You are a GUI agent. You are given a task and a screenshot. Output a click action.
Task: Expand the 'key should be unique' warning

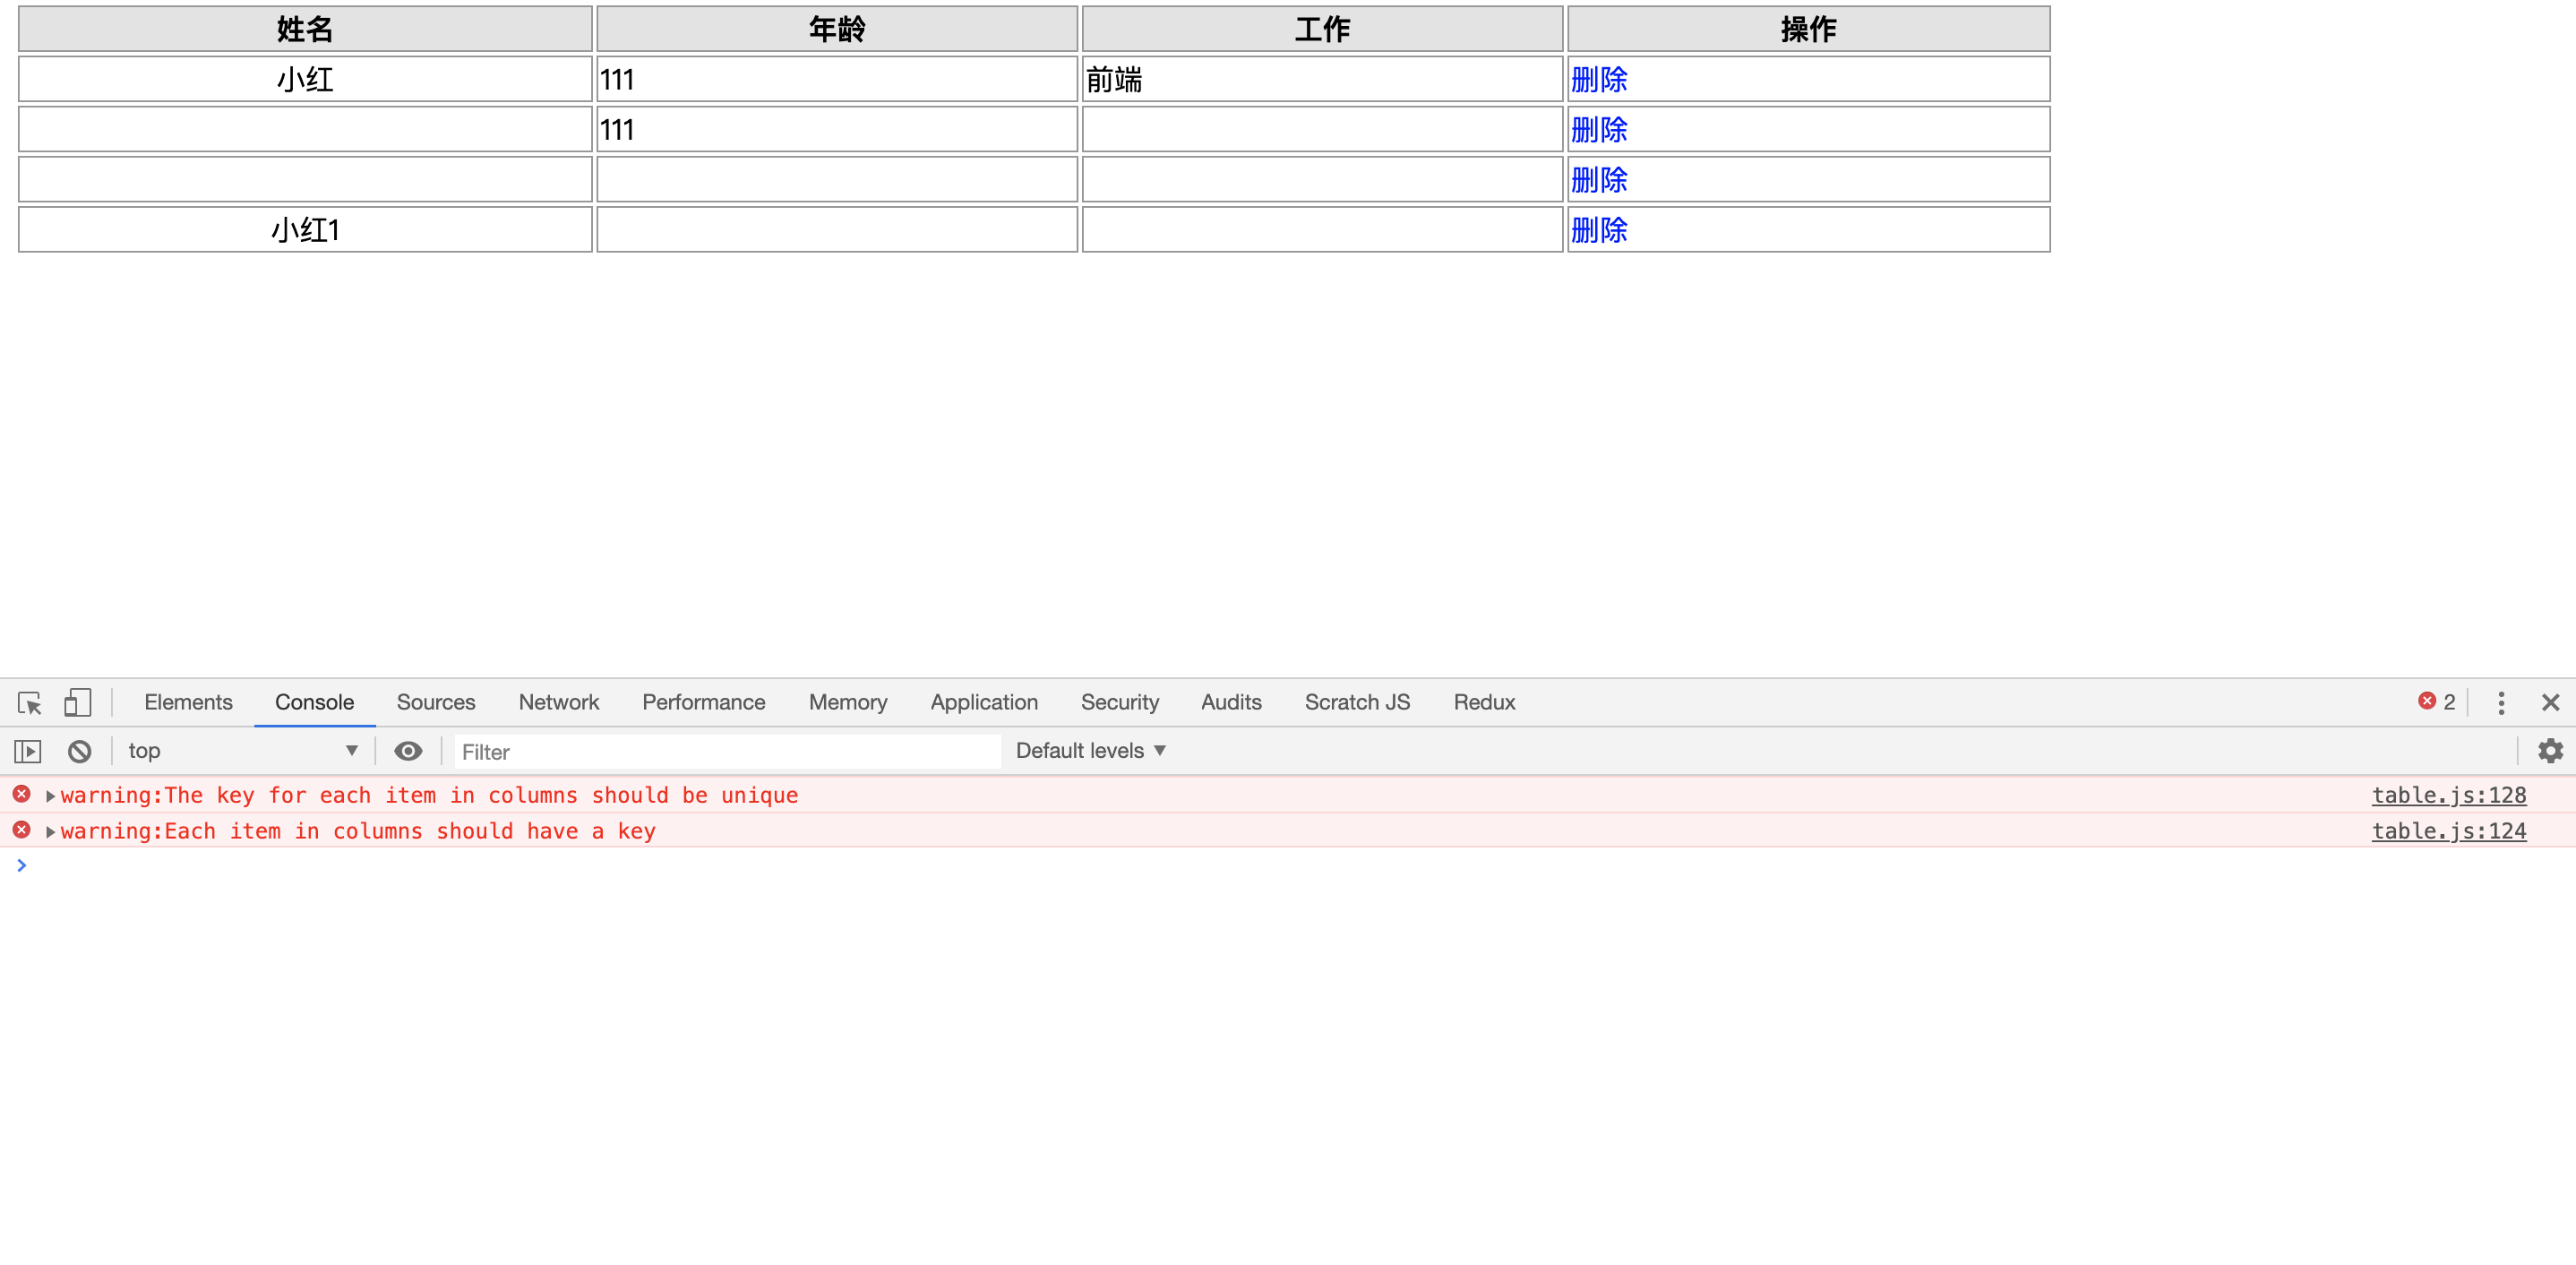50,796
